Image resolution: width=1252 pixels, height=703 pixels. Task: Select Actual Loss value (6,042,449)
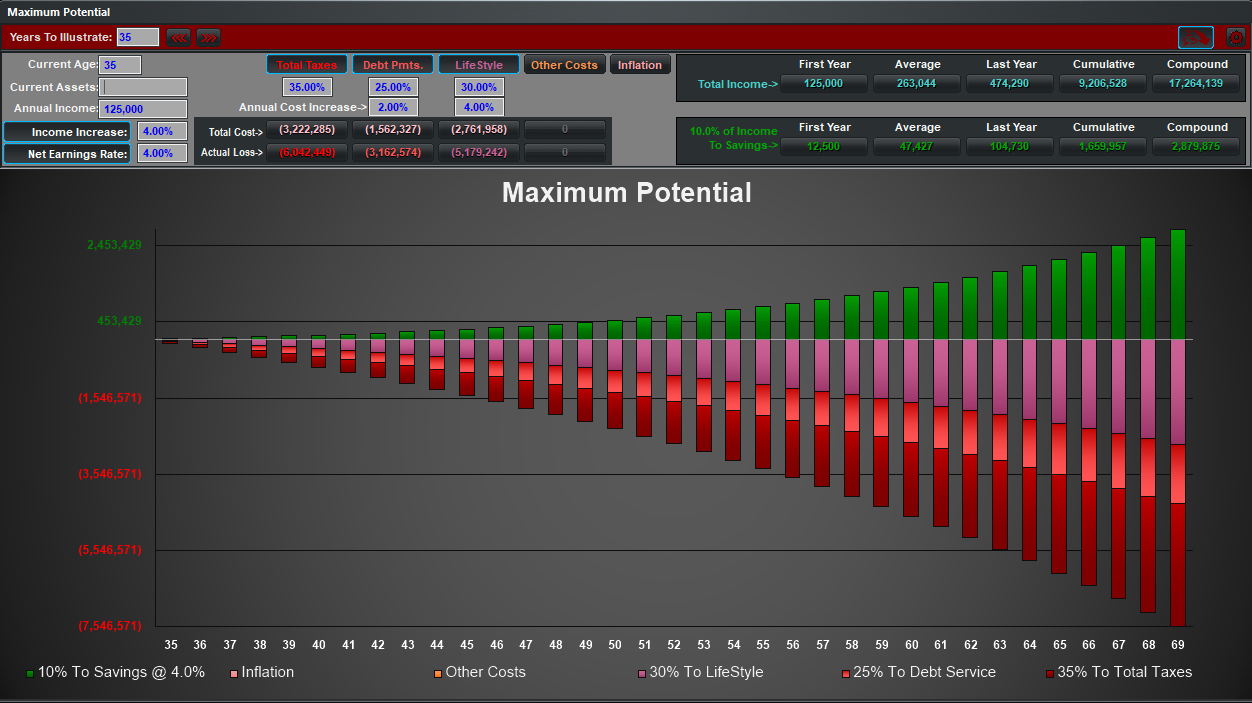[x=307, y=152]
